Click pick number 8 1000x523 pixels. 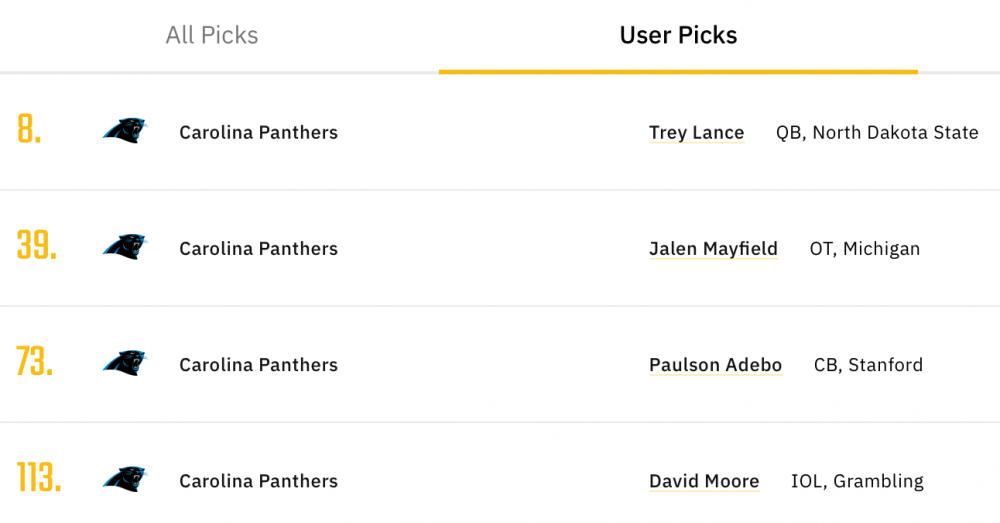[x=30, y=131]
